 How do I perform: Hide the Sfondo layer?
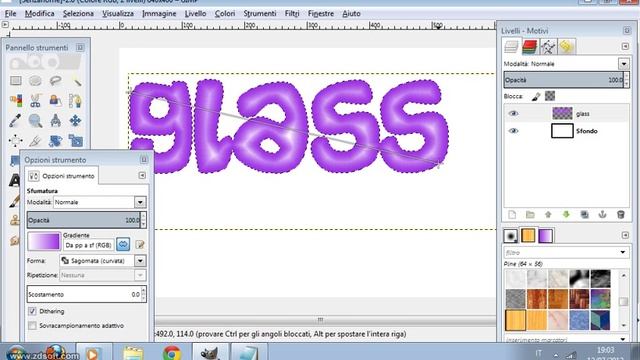click(x=513, y=131)
